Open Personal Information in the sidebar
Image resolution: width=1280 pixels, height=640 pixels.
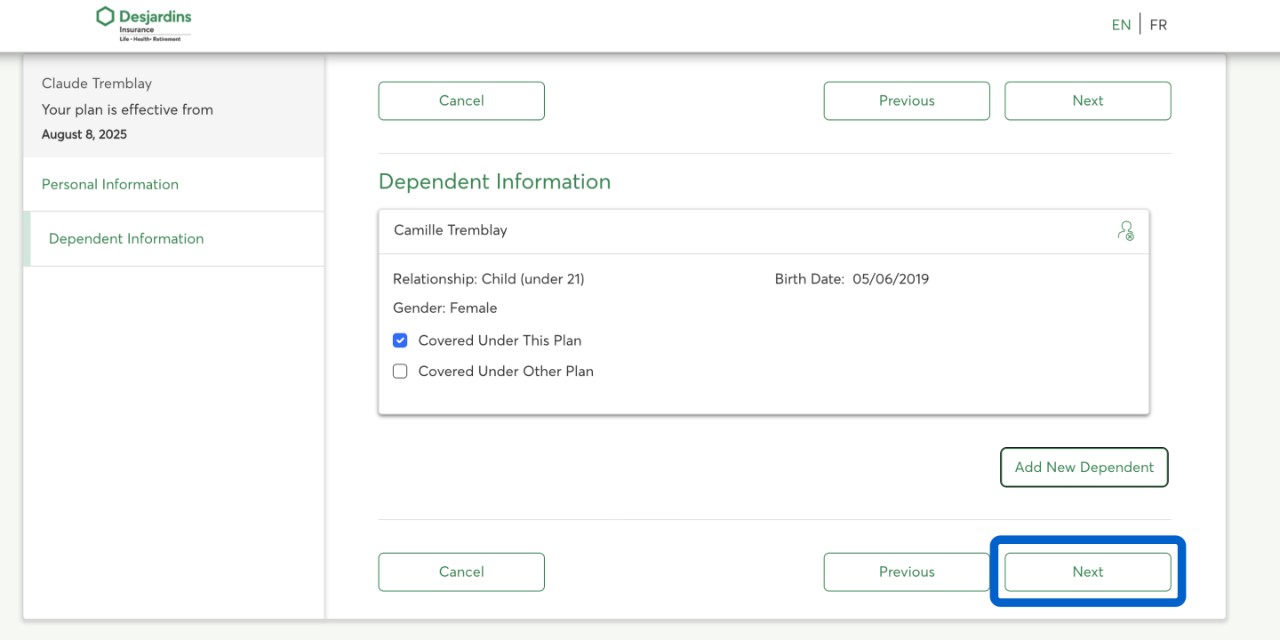coord(110,184)
